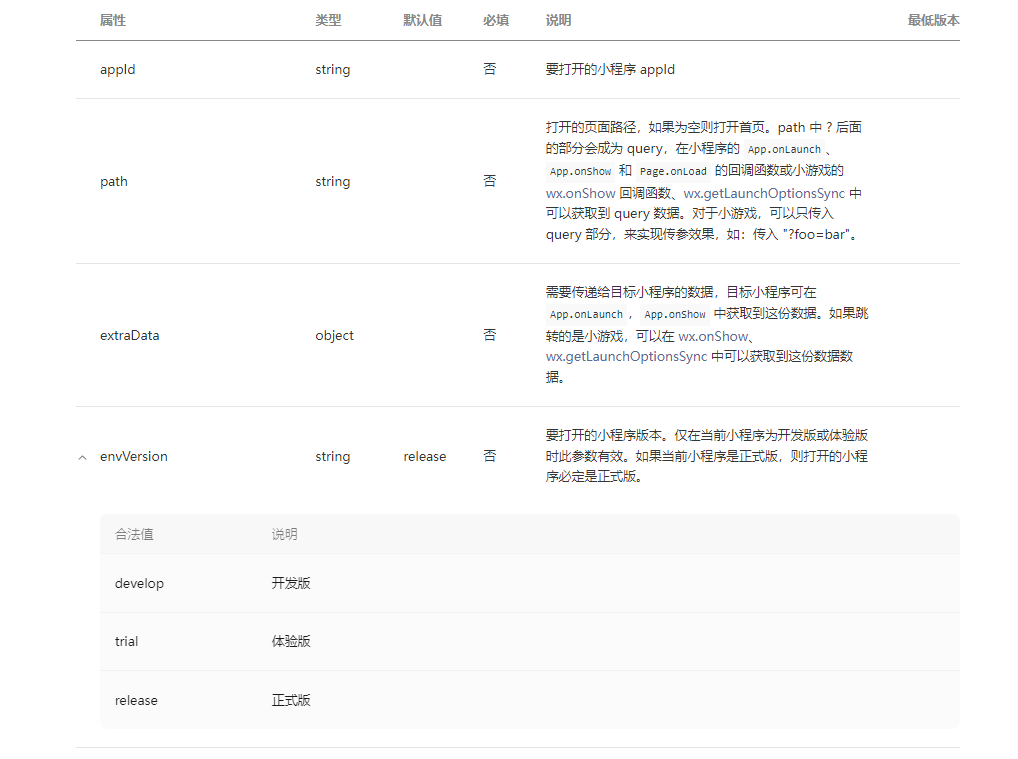Click the 否 value in appId row
The image size is (1018, 759).
490,69
